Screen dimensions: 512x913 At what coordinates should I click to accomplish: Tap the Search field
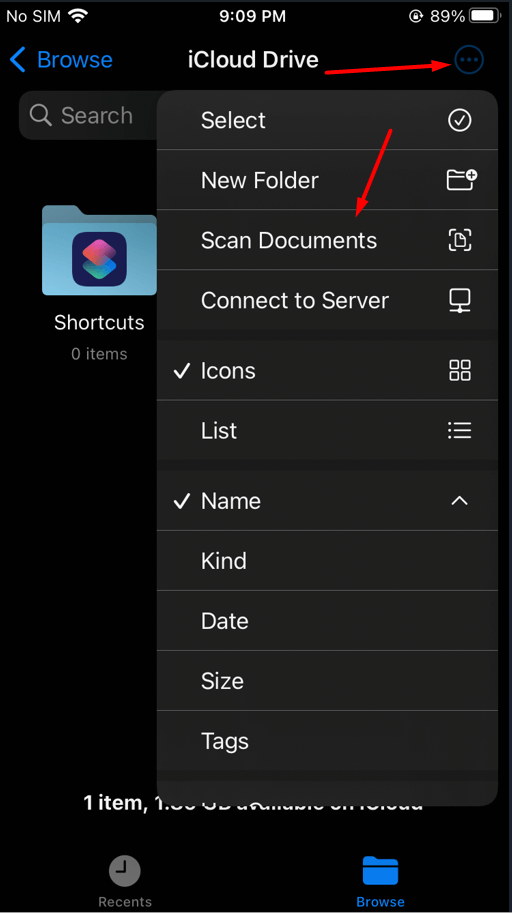tap(89, 115)
